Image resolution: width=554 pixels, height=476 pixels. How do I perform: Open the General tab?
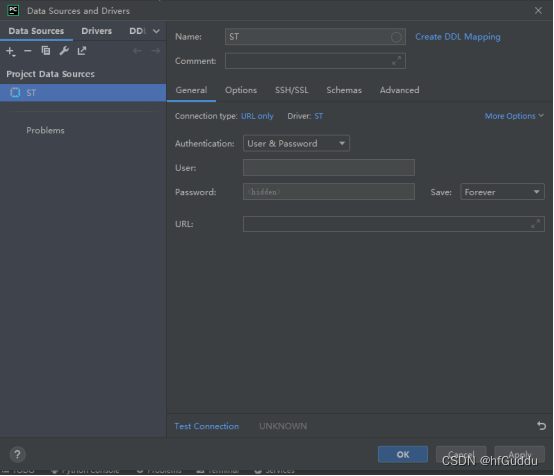[x=191, y=90]
